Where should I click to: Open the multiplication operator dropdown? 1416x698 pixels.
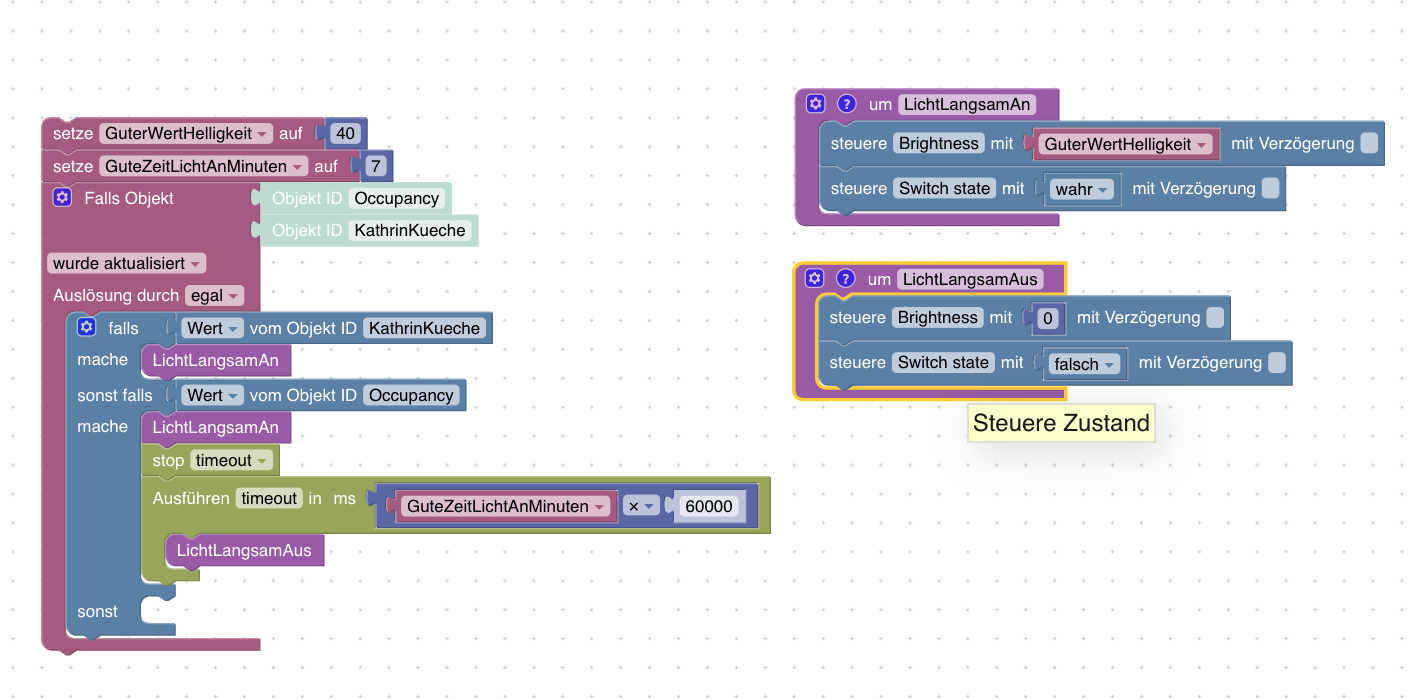[640, 506]
